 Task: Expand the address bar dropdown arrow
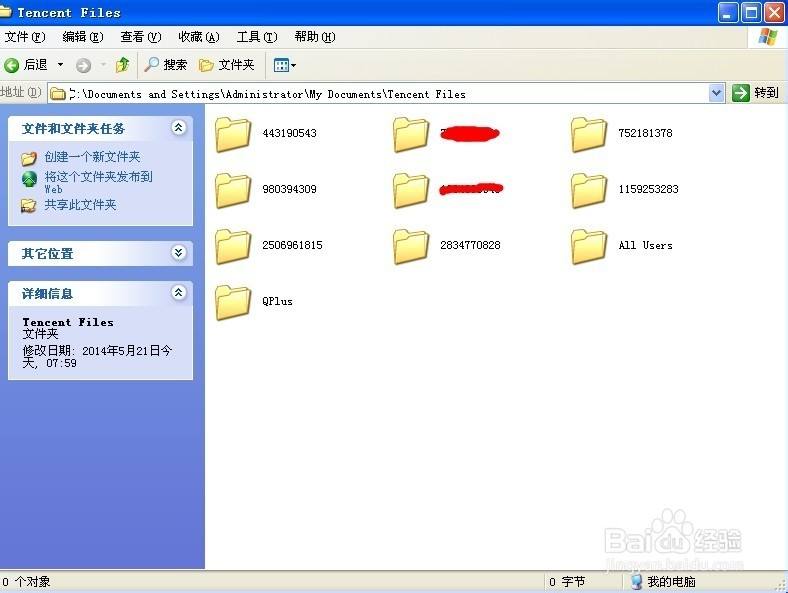pos(716,93)
